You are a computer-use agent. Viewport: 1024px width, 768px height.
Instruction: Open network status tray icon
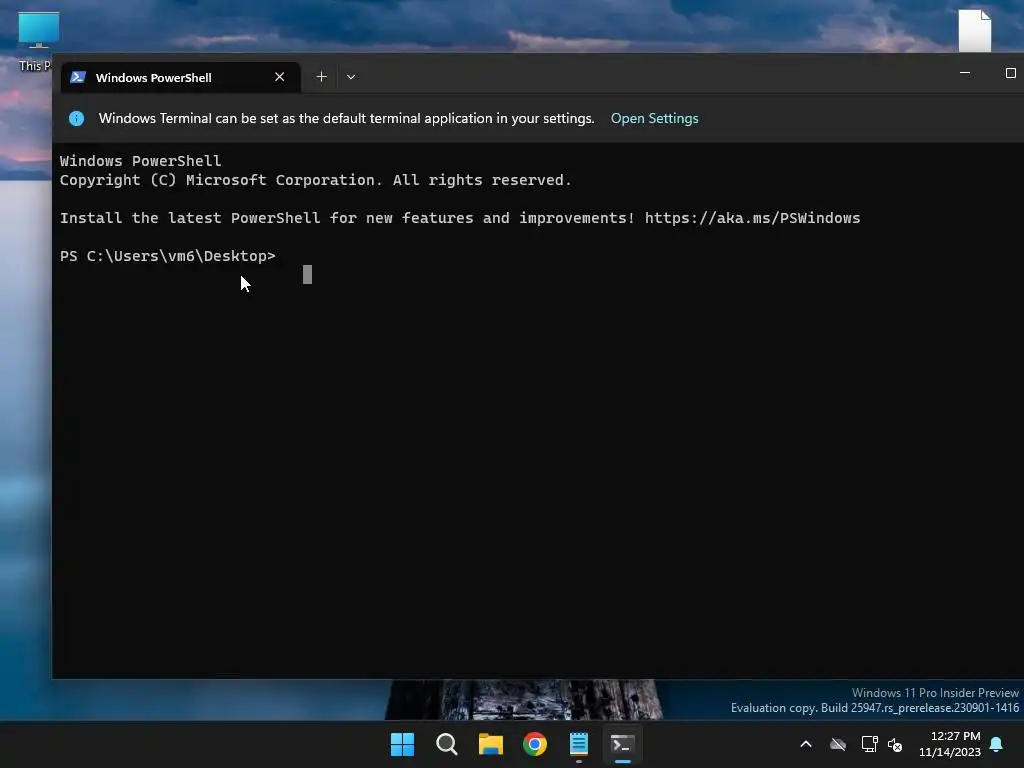[x=869, y=744]
